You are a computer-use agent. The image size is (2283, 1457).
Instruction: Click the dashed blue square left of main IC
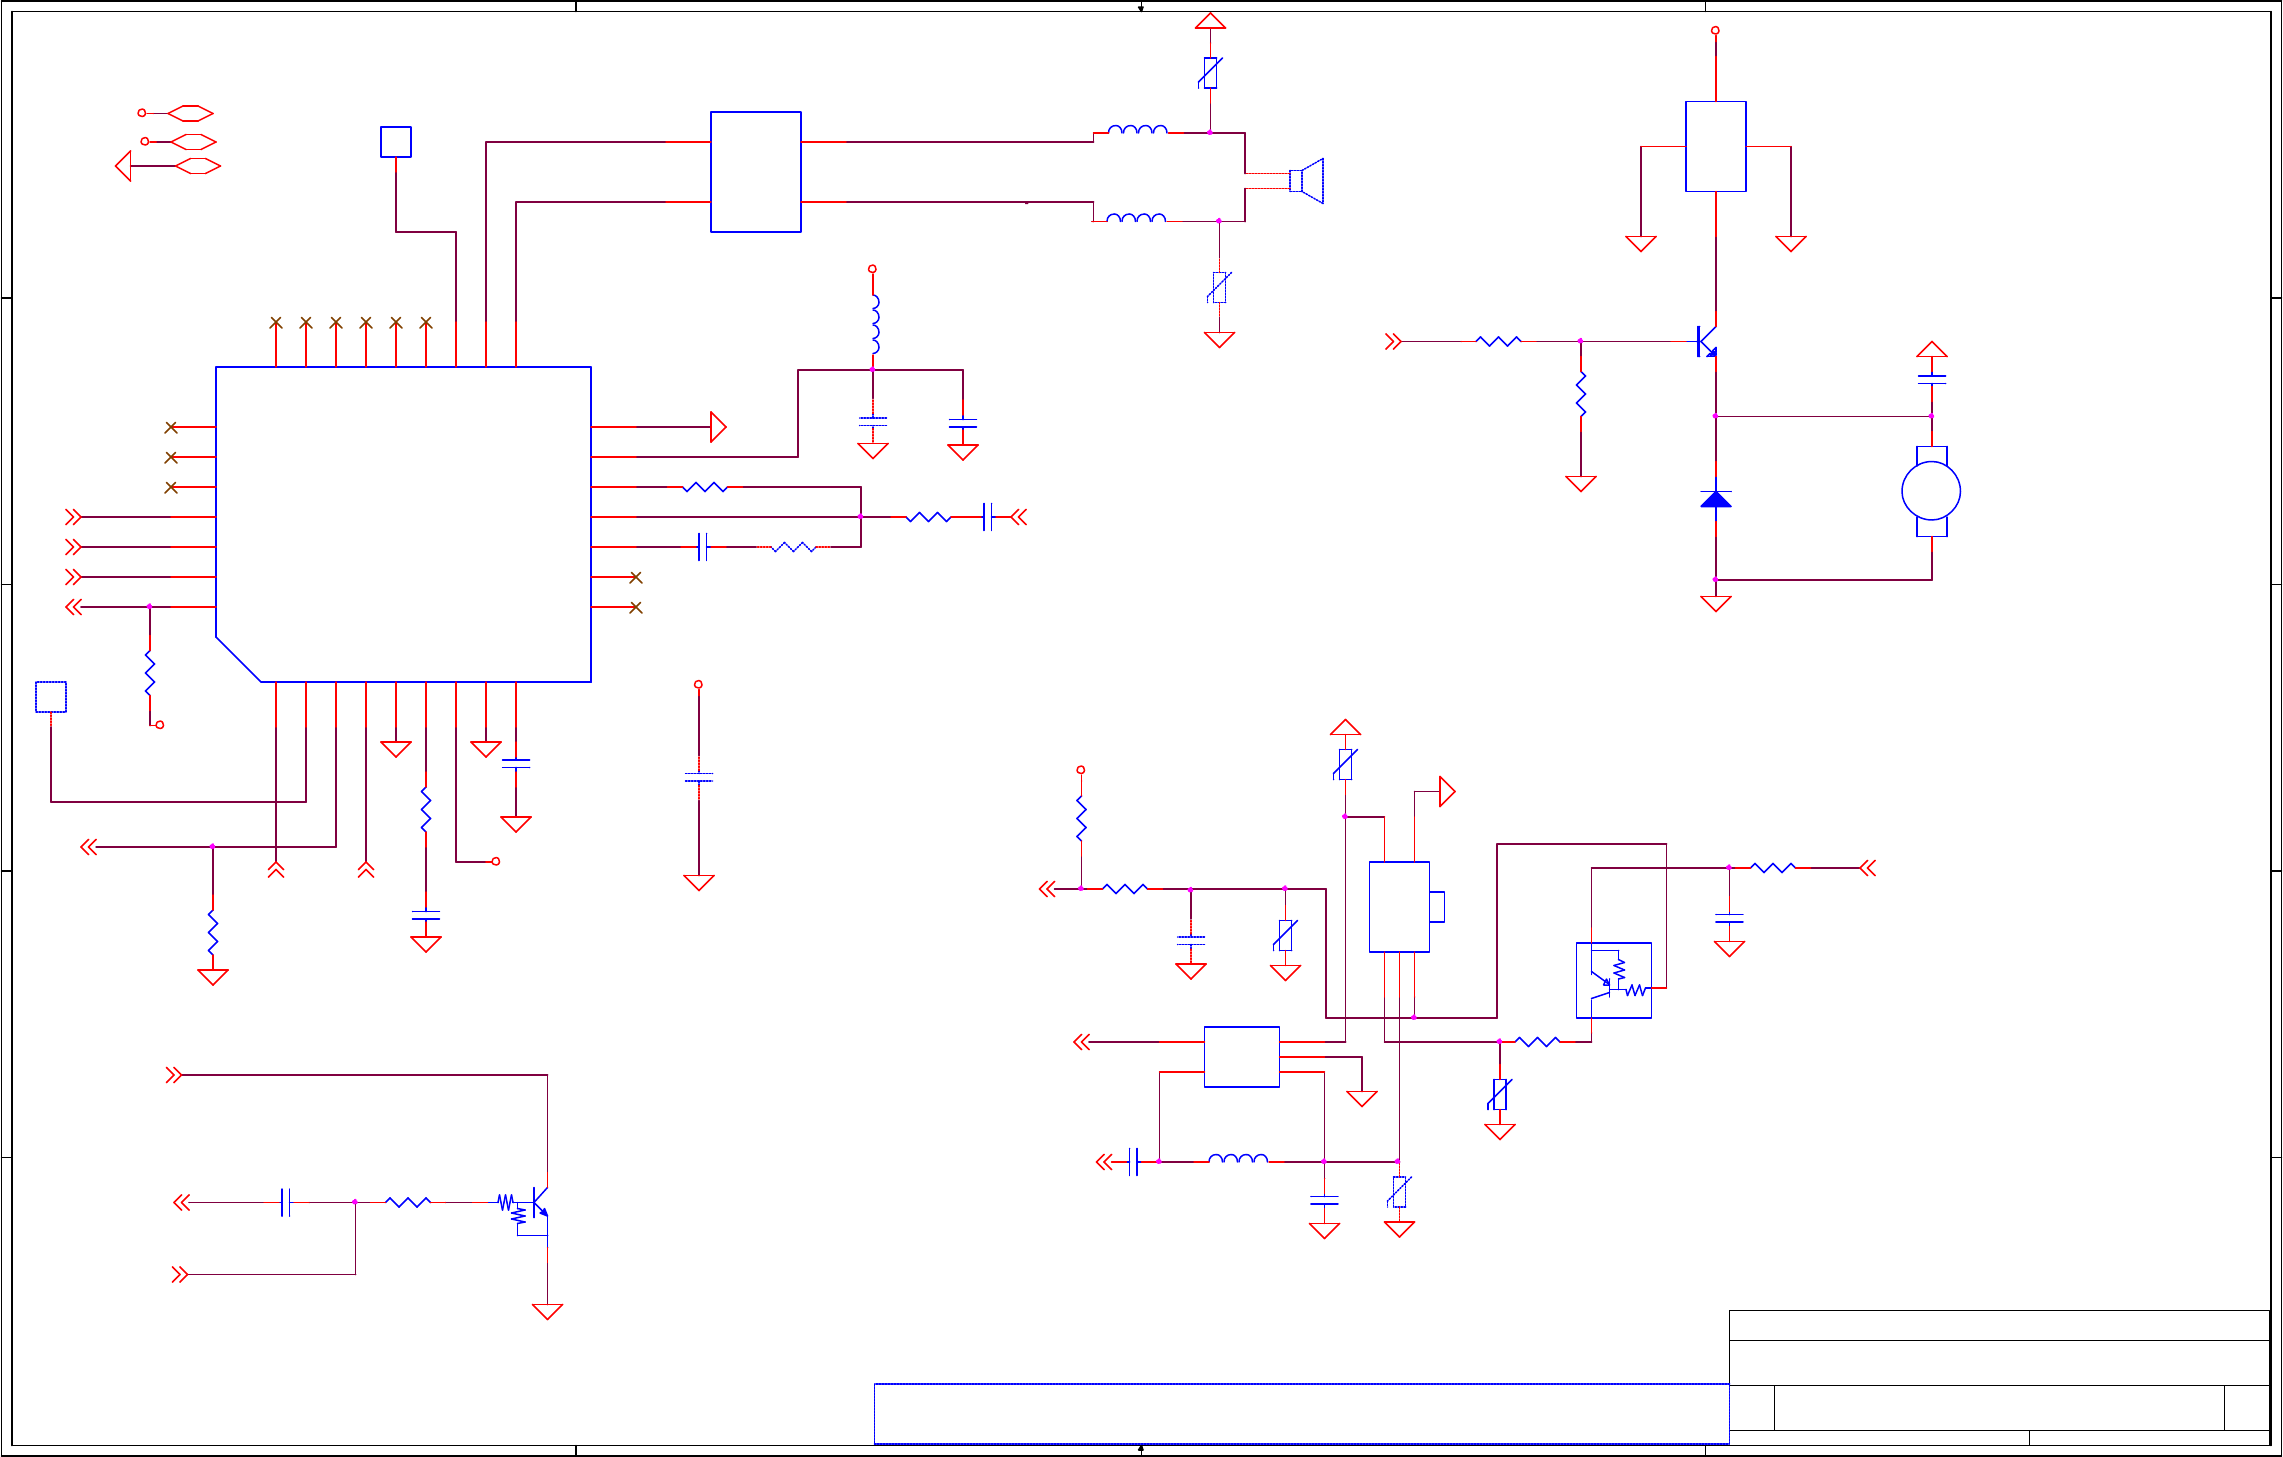coord(51,697)
